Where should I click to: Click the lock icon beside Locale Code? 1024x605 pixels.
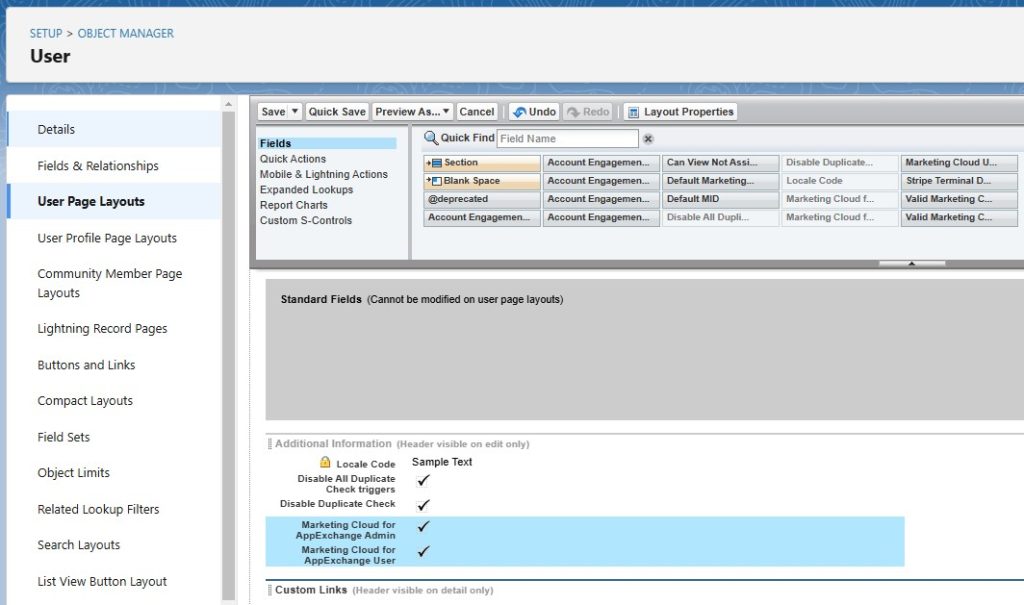[x=325, y=462]
